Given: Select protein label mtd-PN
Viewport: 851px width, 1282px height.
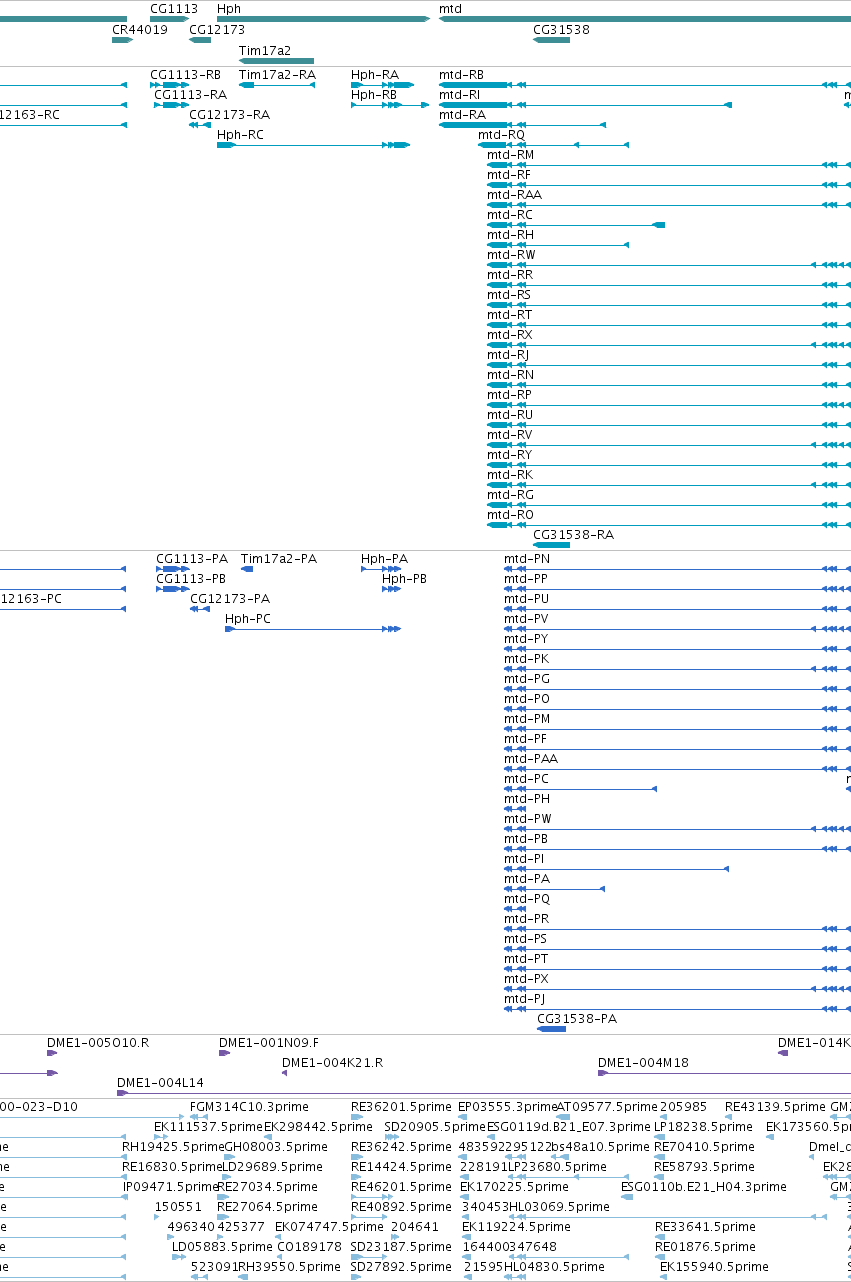Looking at the screenshot, I should (x=527, y=559).
